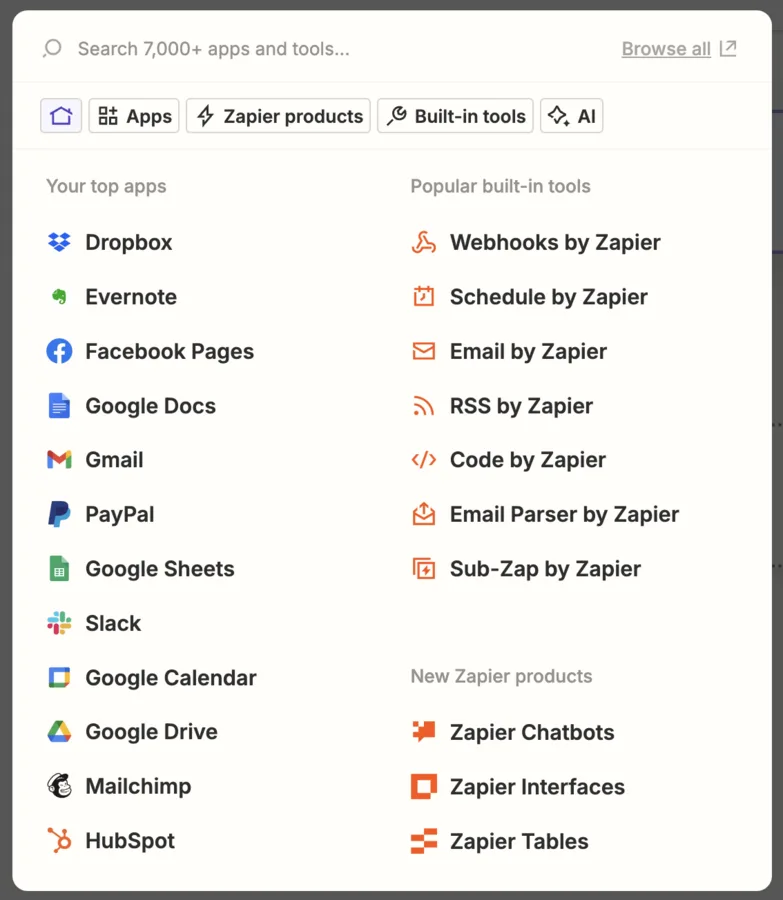
Task: Click the Browse all link
Action: click(x=666, y=48)
